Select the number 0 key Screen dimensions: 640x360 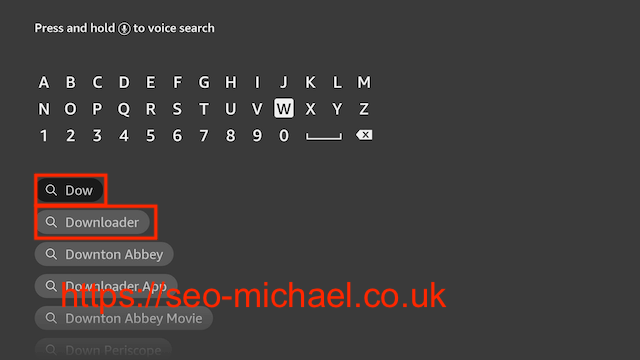coord(284,136)
